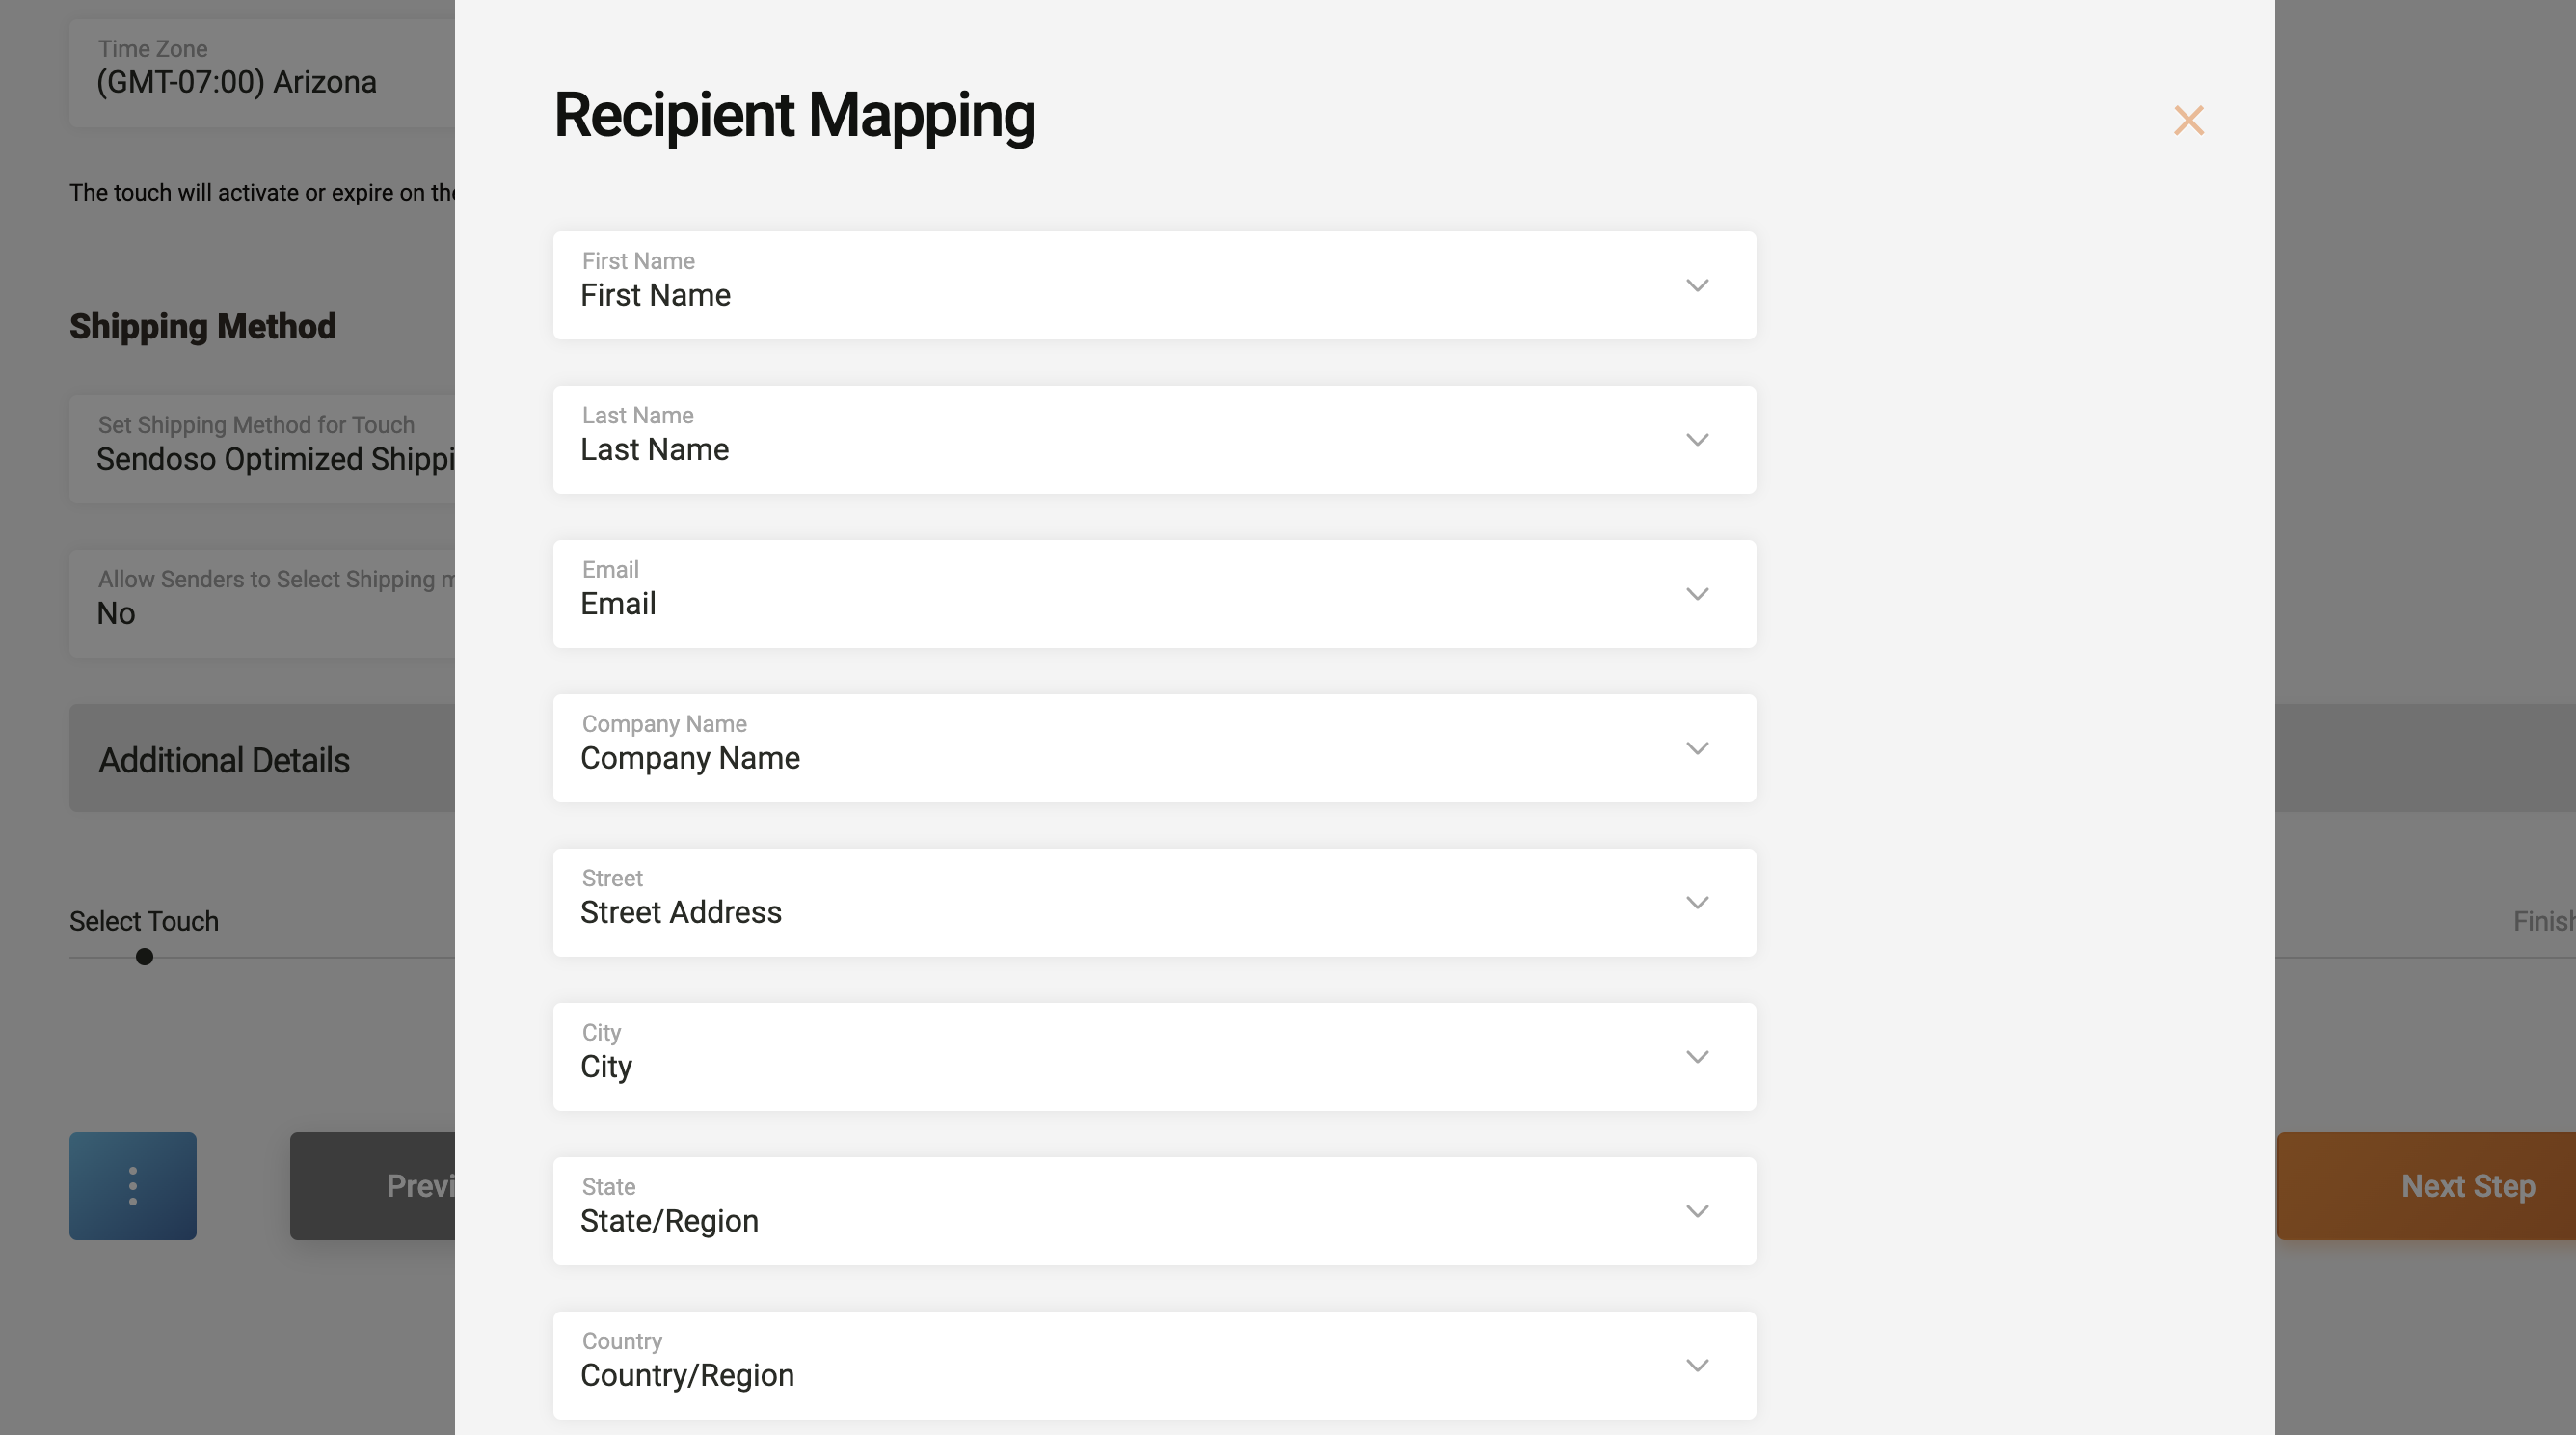
Task: Click the Email mapping chevron arrow
Action: coord(1697,594)
